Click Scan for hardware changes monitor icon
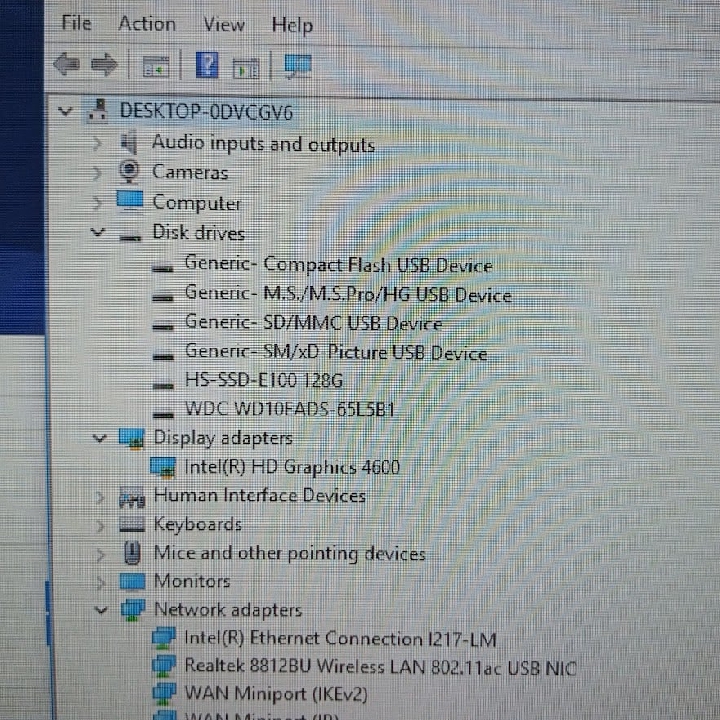Image resolution: width=720 pixels, height=720 pixels. (x=298, y=66)
